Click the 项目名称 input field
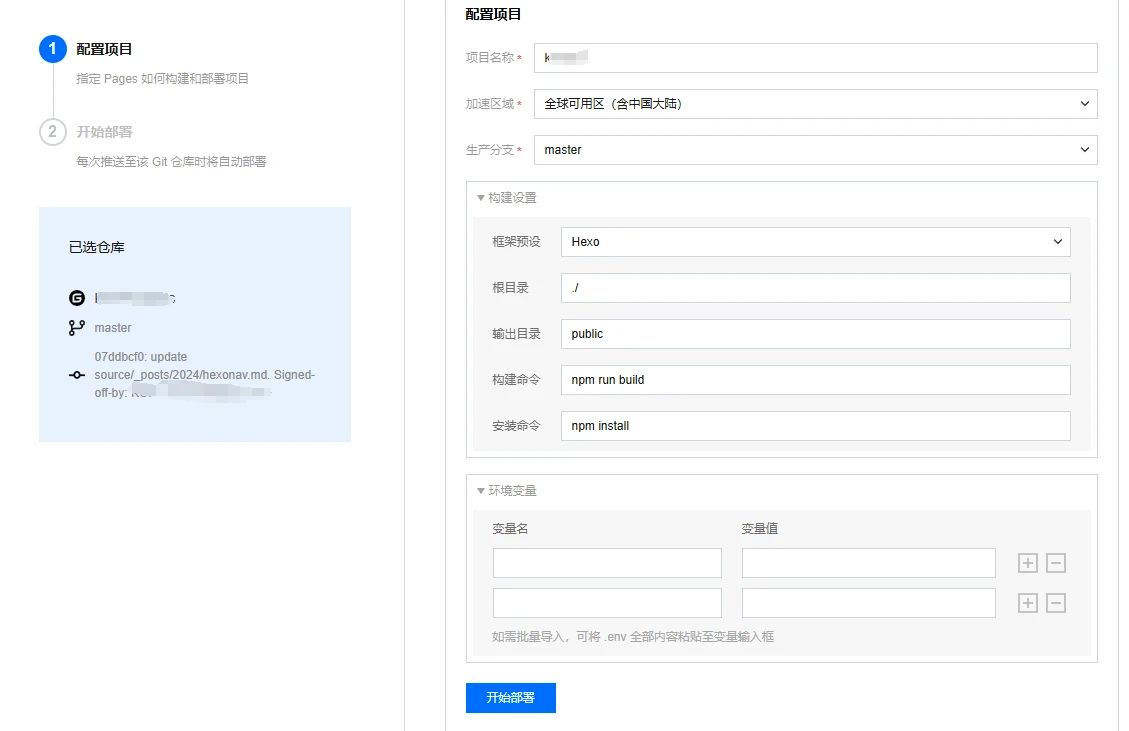The width and height of the screenshot is (1129, 731). tap(815, 58)
